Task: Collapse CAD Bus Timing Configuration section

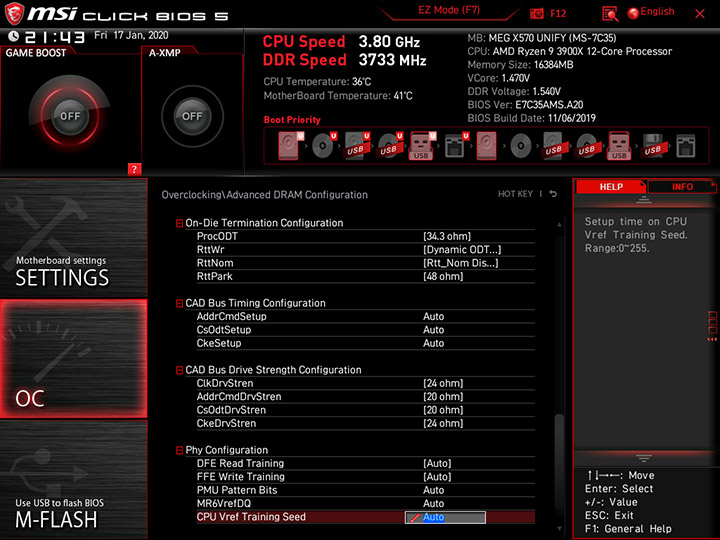Action: 180,304
